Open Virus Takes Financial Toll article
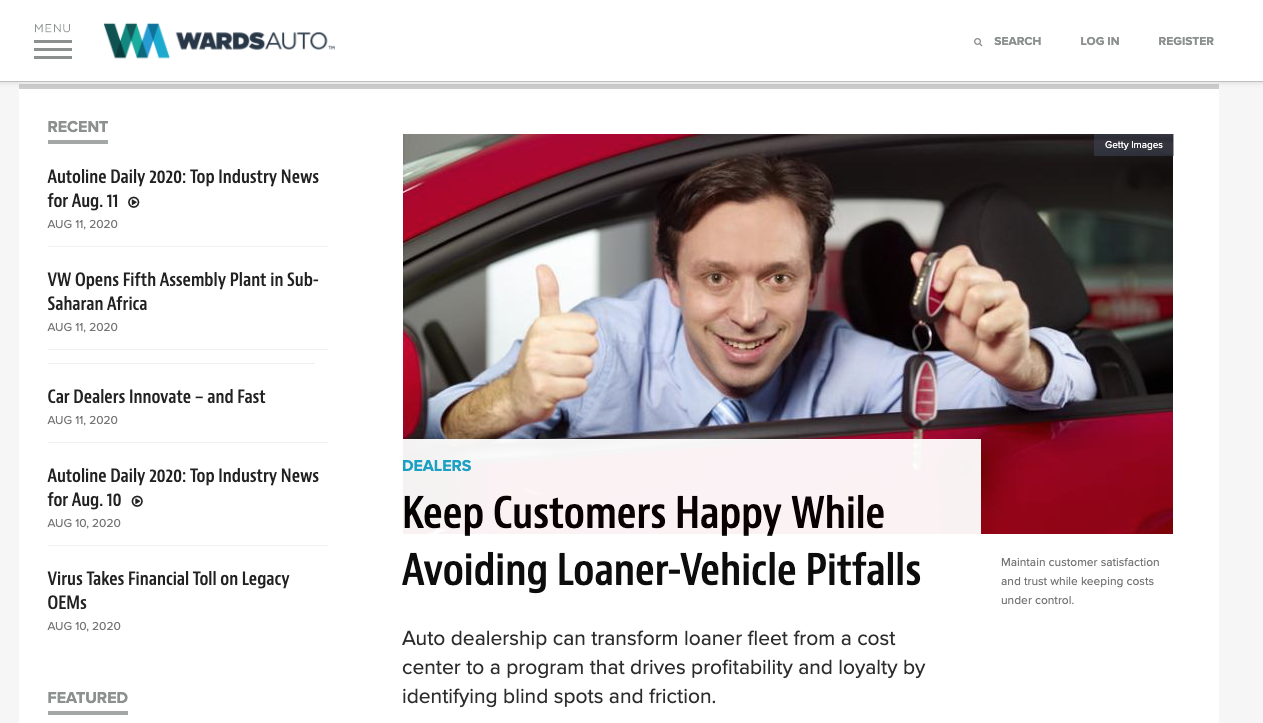This screenshot has height=723, width=1263. (168, 590)
